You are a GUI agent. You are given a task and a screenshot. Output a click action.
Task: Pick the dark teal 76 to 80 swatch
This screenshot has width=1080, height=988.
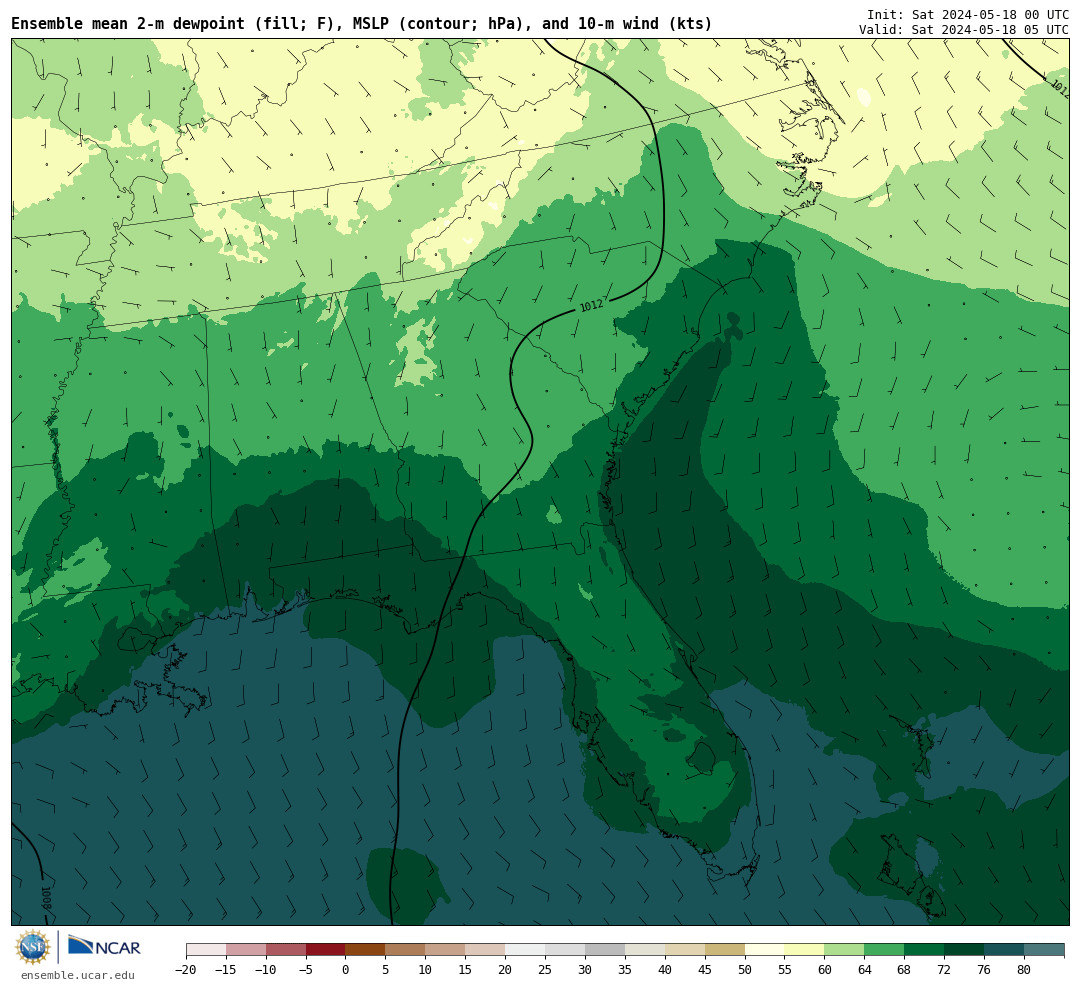[x=1005, y=950]
